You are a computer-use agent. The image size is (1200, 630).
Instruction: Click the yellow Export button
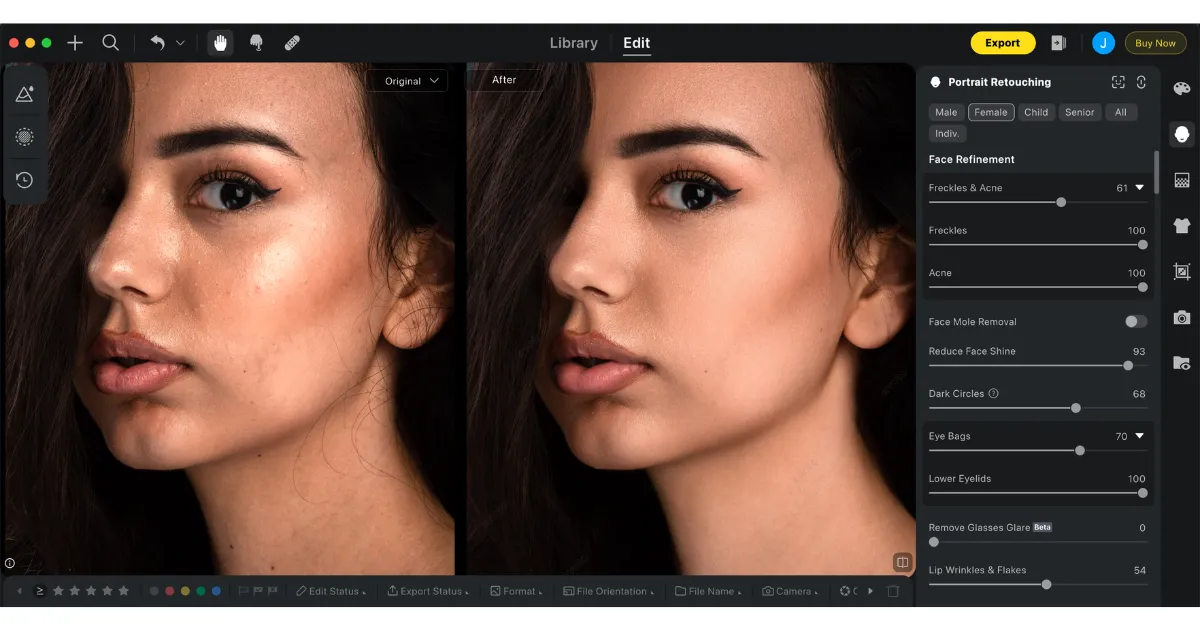pyautogui.click(x=1003, y=43)
